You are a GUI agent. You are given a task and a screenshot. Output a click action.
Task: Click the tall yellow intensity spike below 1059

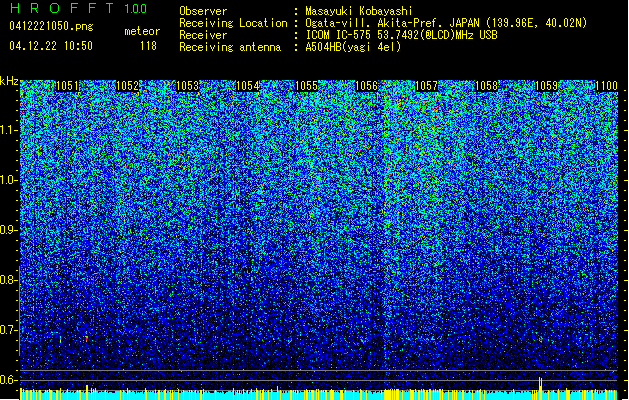541,388
